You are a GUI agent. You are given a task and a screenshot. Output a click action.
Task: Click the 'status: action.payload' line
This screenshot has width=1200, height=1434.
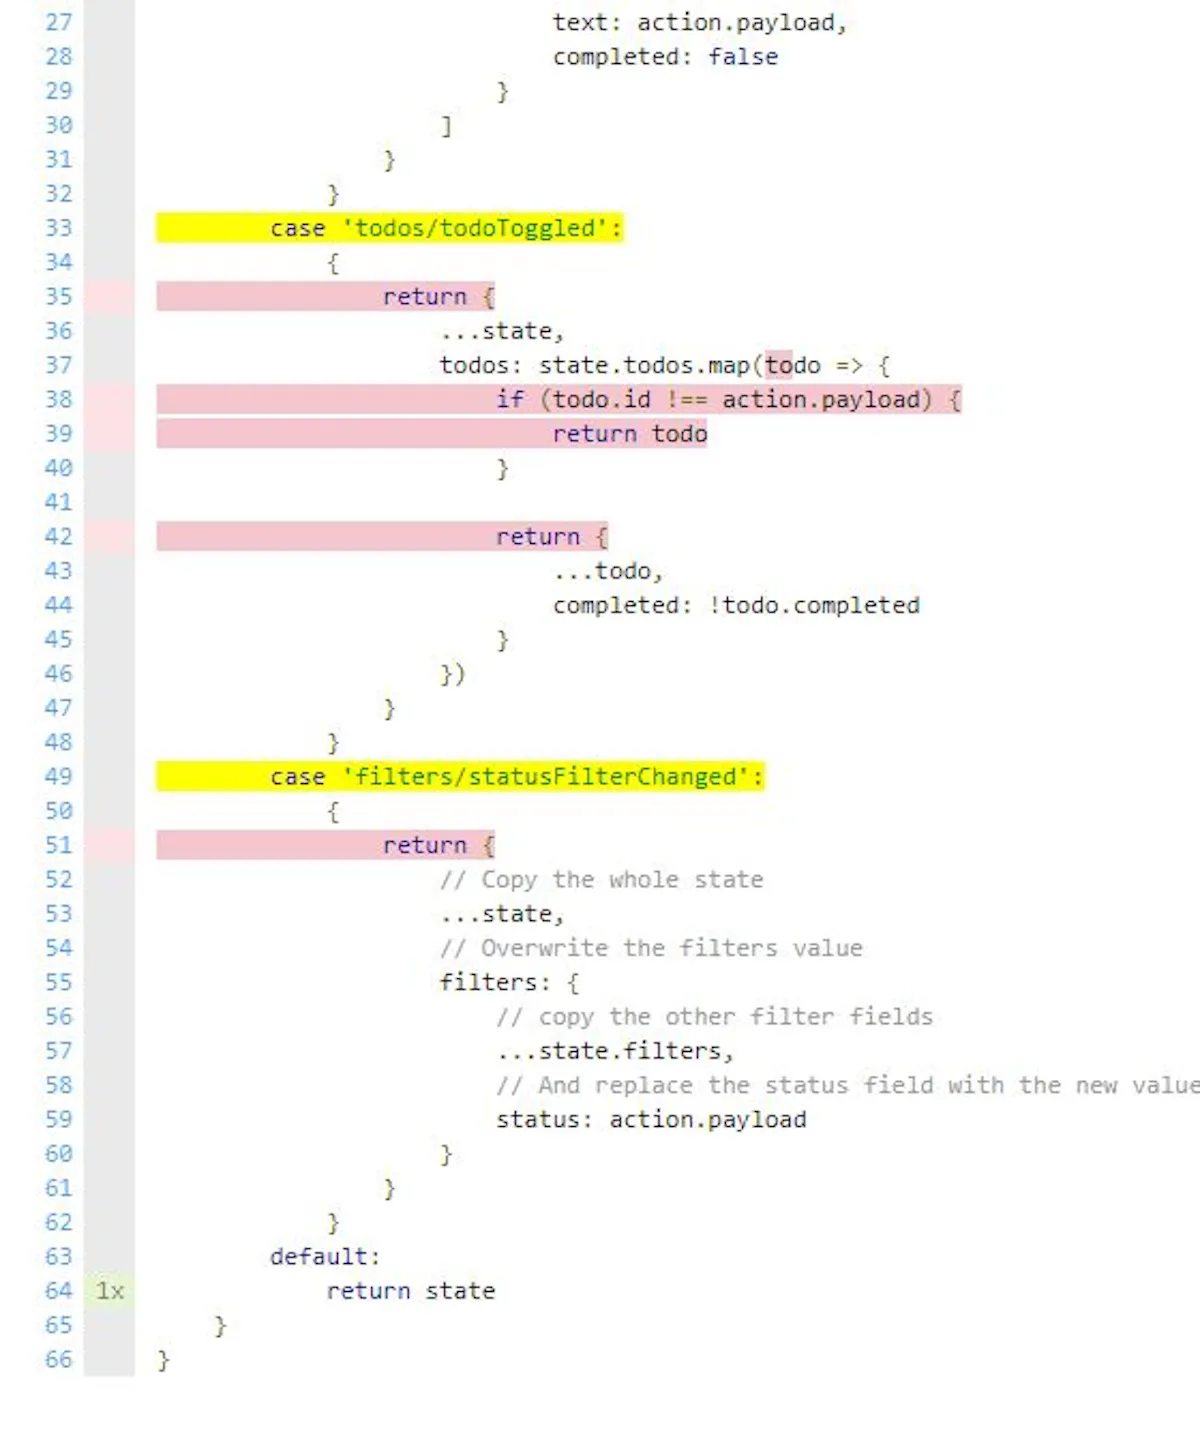pyautogui.click(x=651, y=1120)
